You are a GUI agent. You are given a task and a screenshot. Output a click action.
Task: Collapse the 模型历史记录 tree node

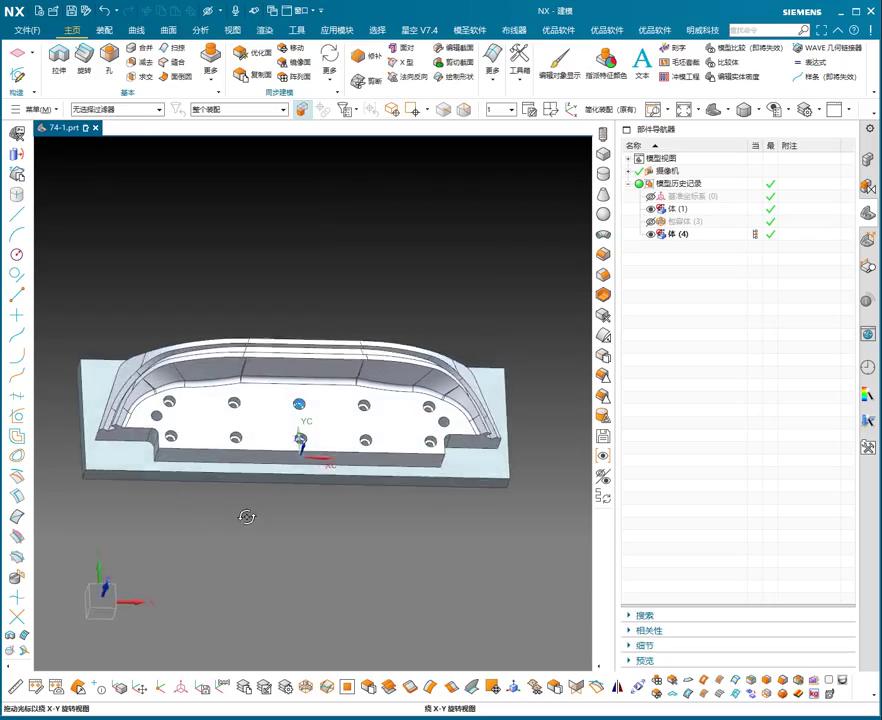point(628,184)
